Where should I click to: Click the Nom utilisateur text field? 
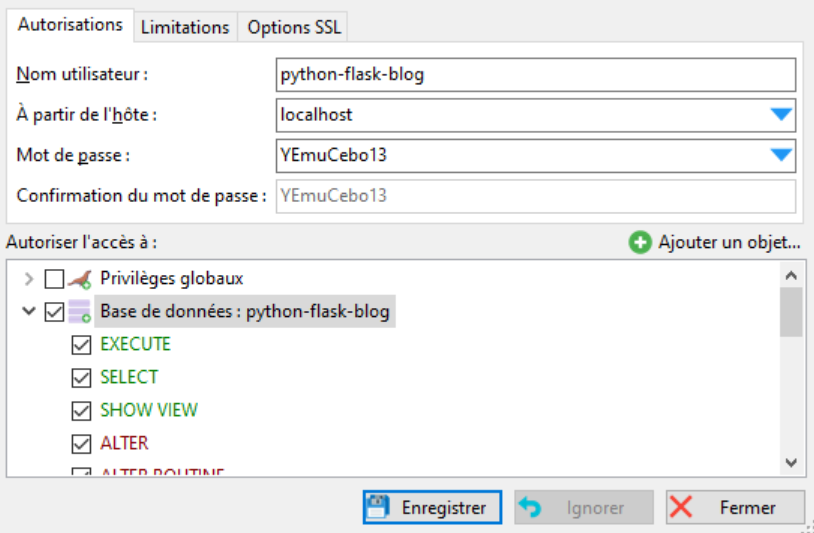click(535, 75)
